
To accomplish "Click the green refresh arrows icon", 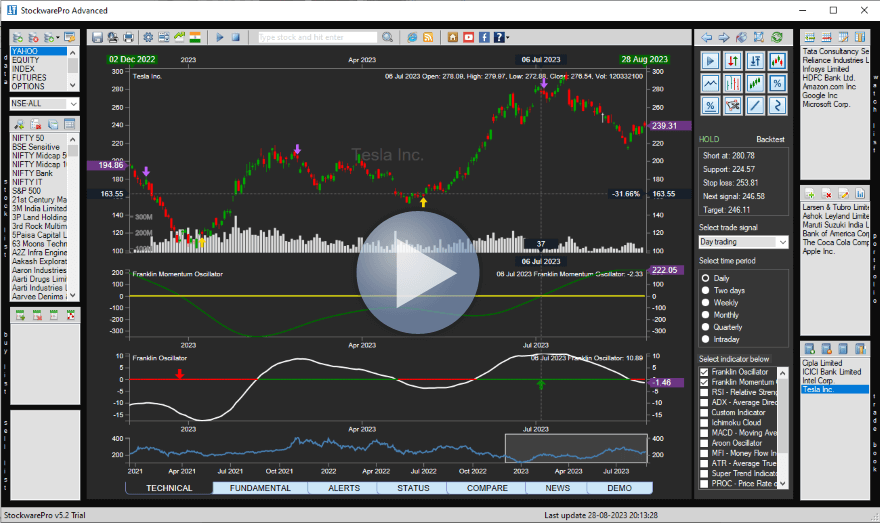I will (777, 37).
